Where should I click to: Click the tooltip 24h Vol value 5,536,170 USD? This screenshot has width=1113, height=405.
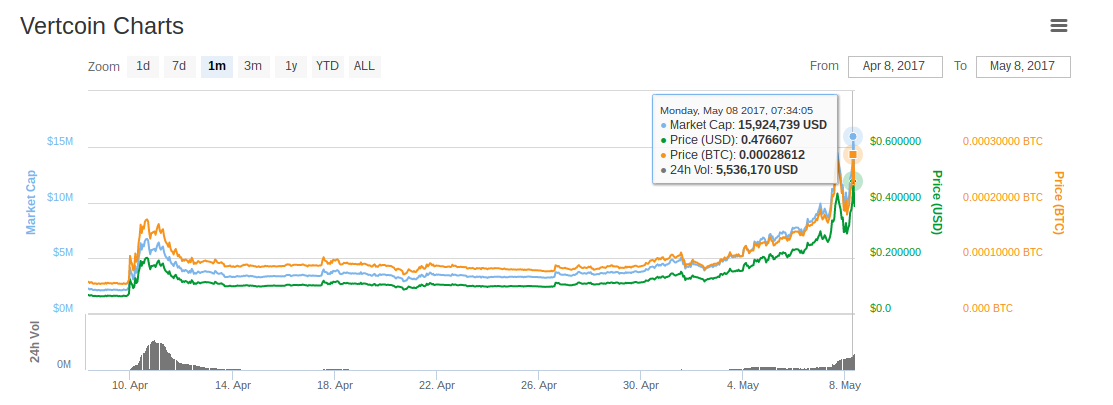[x=757, y=170]
